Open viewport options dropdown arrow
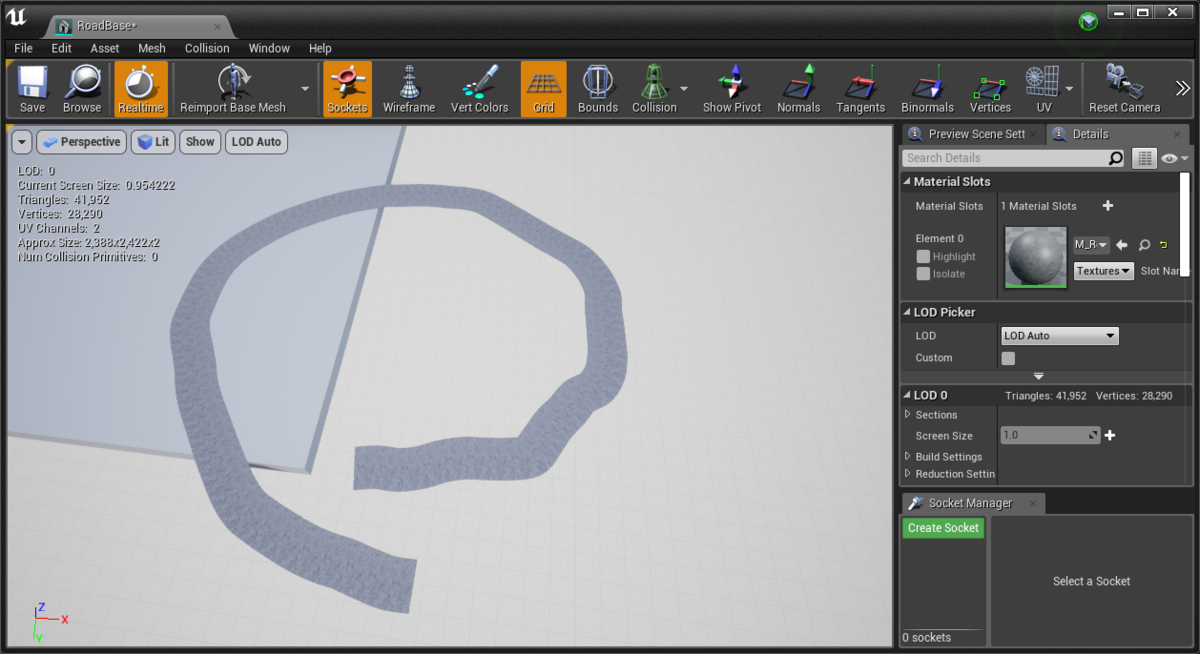 click(x=22, y=142)
